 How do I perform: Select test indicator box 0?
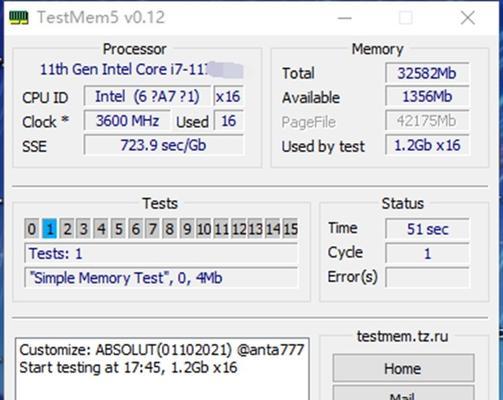point(32,229)
